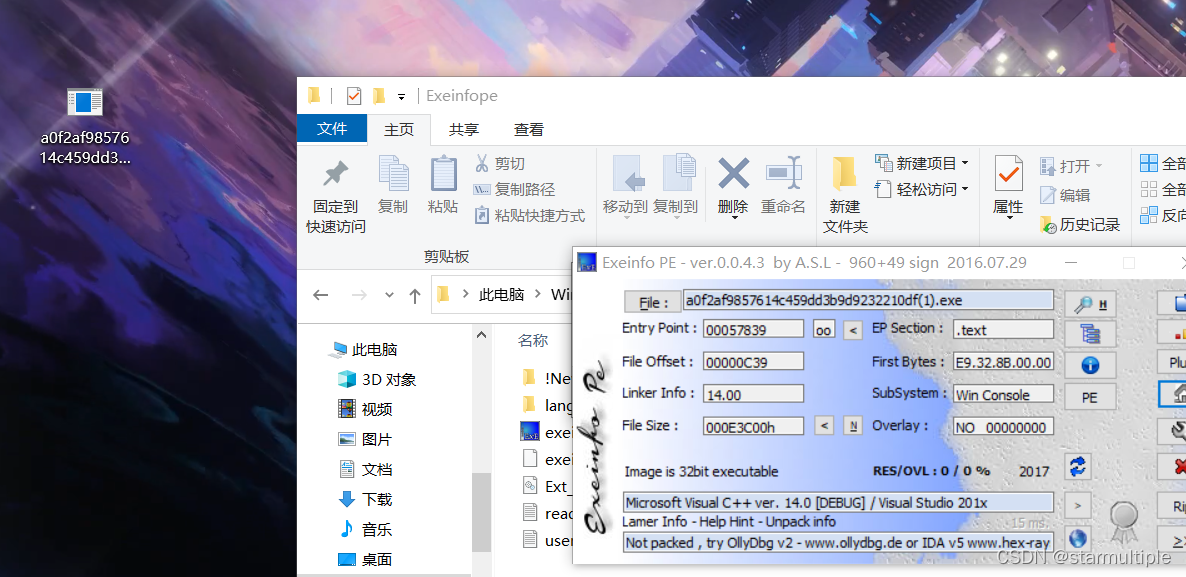Click the Explorer up arrow button
Screen dimensions: 1186x577
(x=414, y=295)
